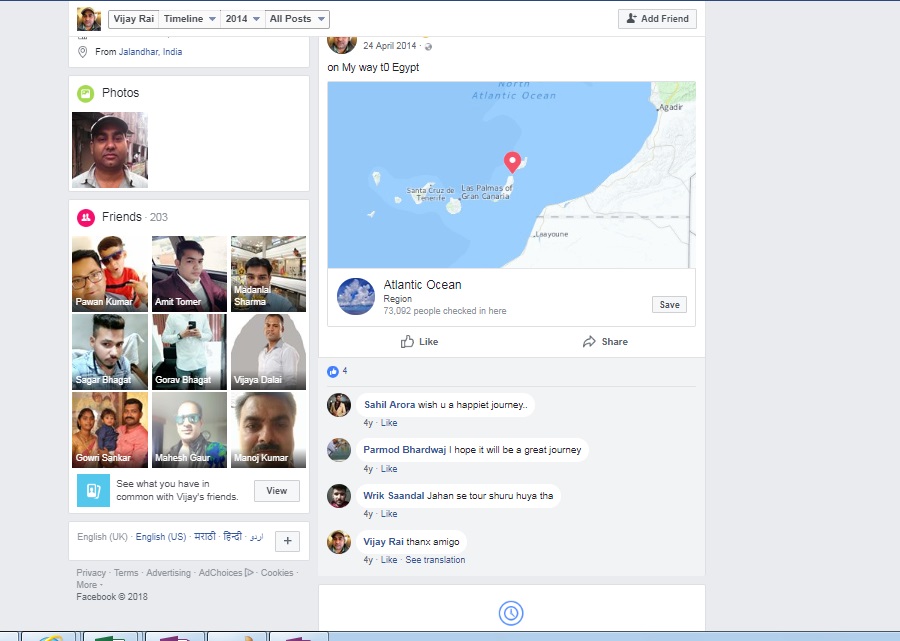This screenshot has height=641, width=900.
Task: Click Parmod Bhardwaj's comment avatar
Action: 339,450
